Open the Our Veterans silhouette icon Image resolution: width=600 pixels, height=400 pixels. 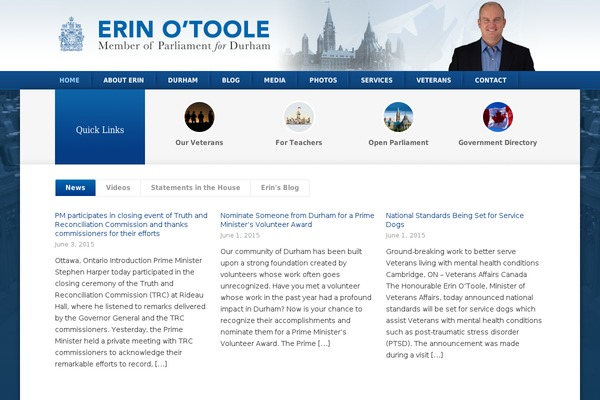[x=199, y=117]
